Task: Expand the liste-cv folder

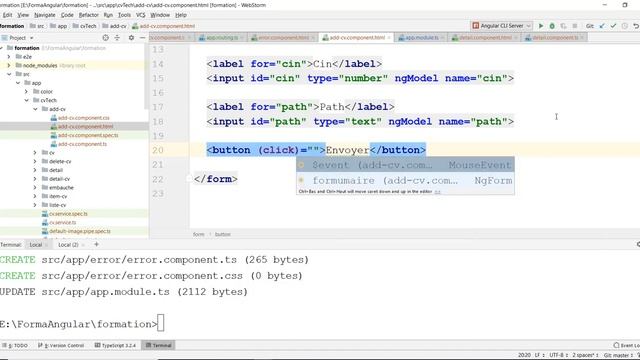Action: pos(35,205)
